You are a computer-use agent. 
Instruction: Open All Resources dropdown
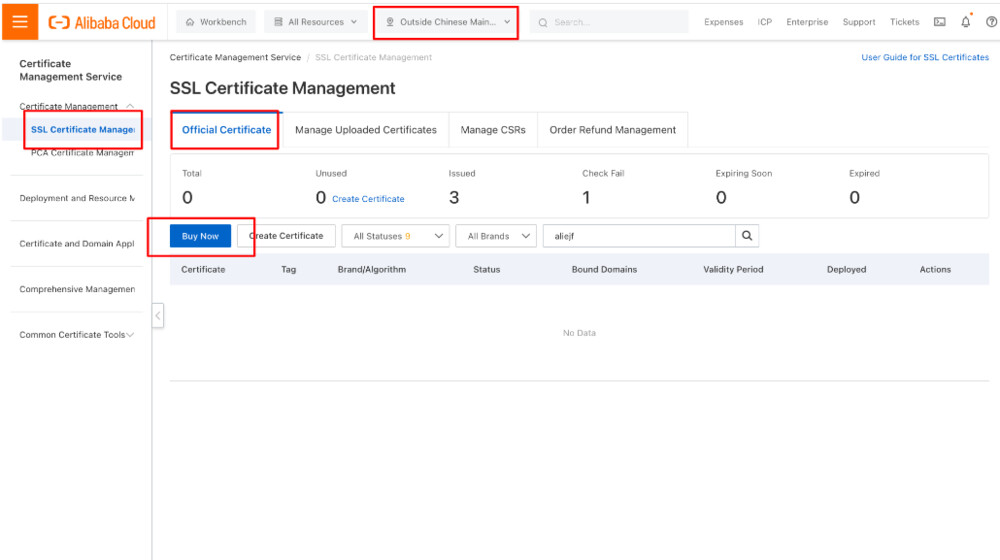[316, 22]
